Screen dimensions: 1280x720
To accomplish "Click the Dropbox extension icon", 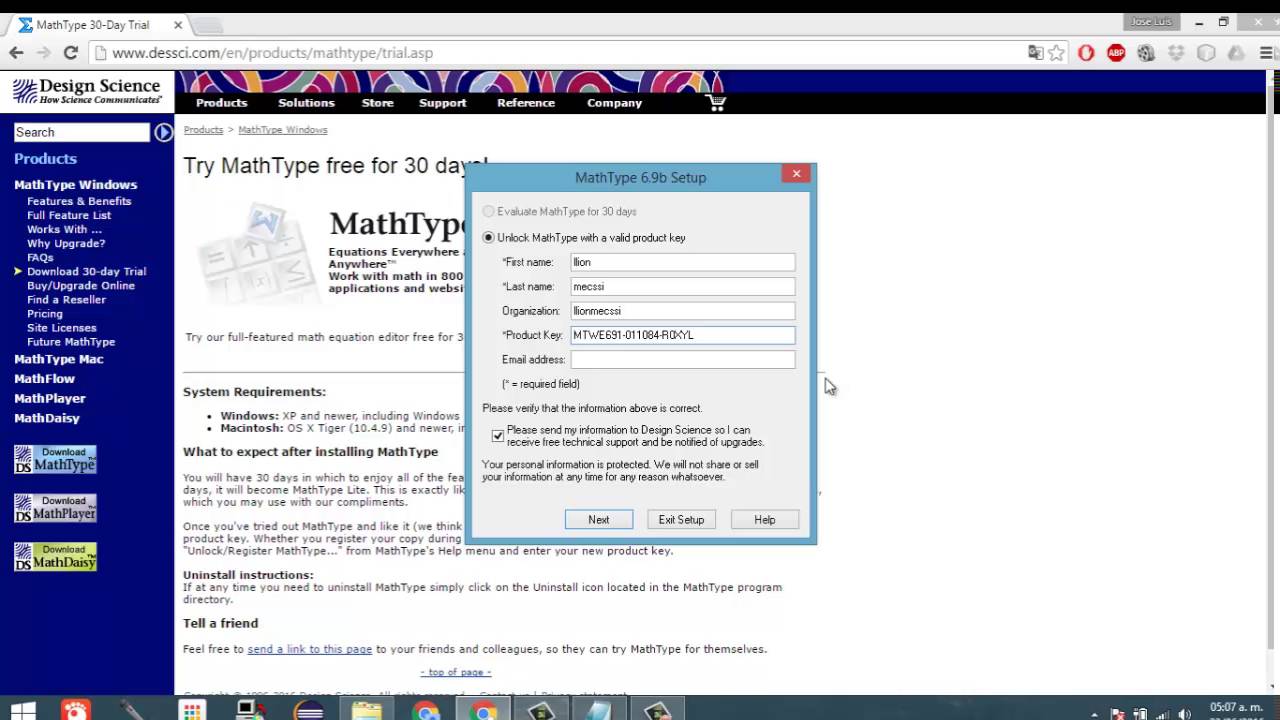I will click(x=1176, y=53).
